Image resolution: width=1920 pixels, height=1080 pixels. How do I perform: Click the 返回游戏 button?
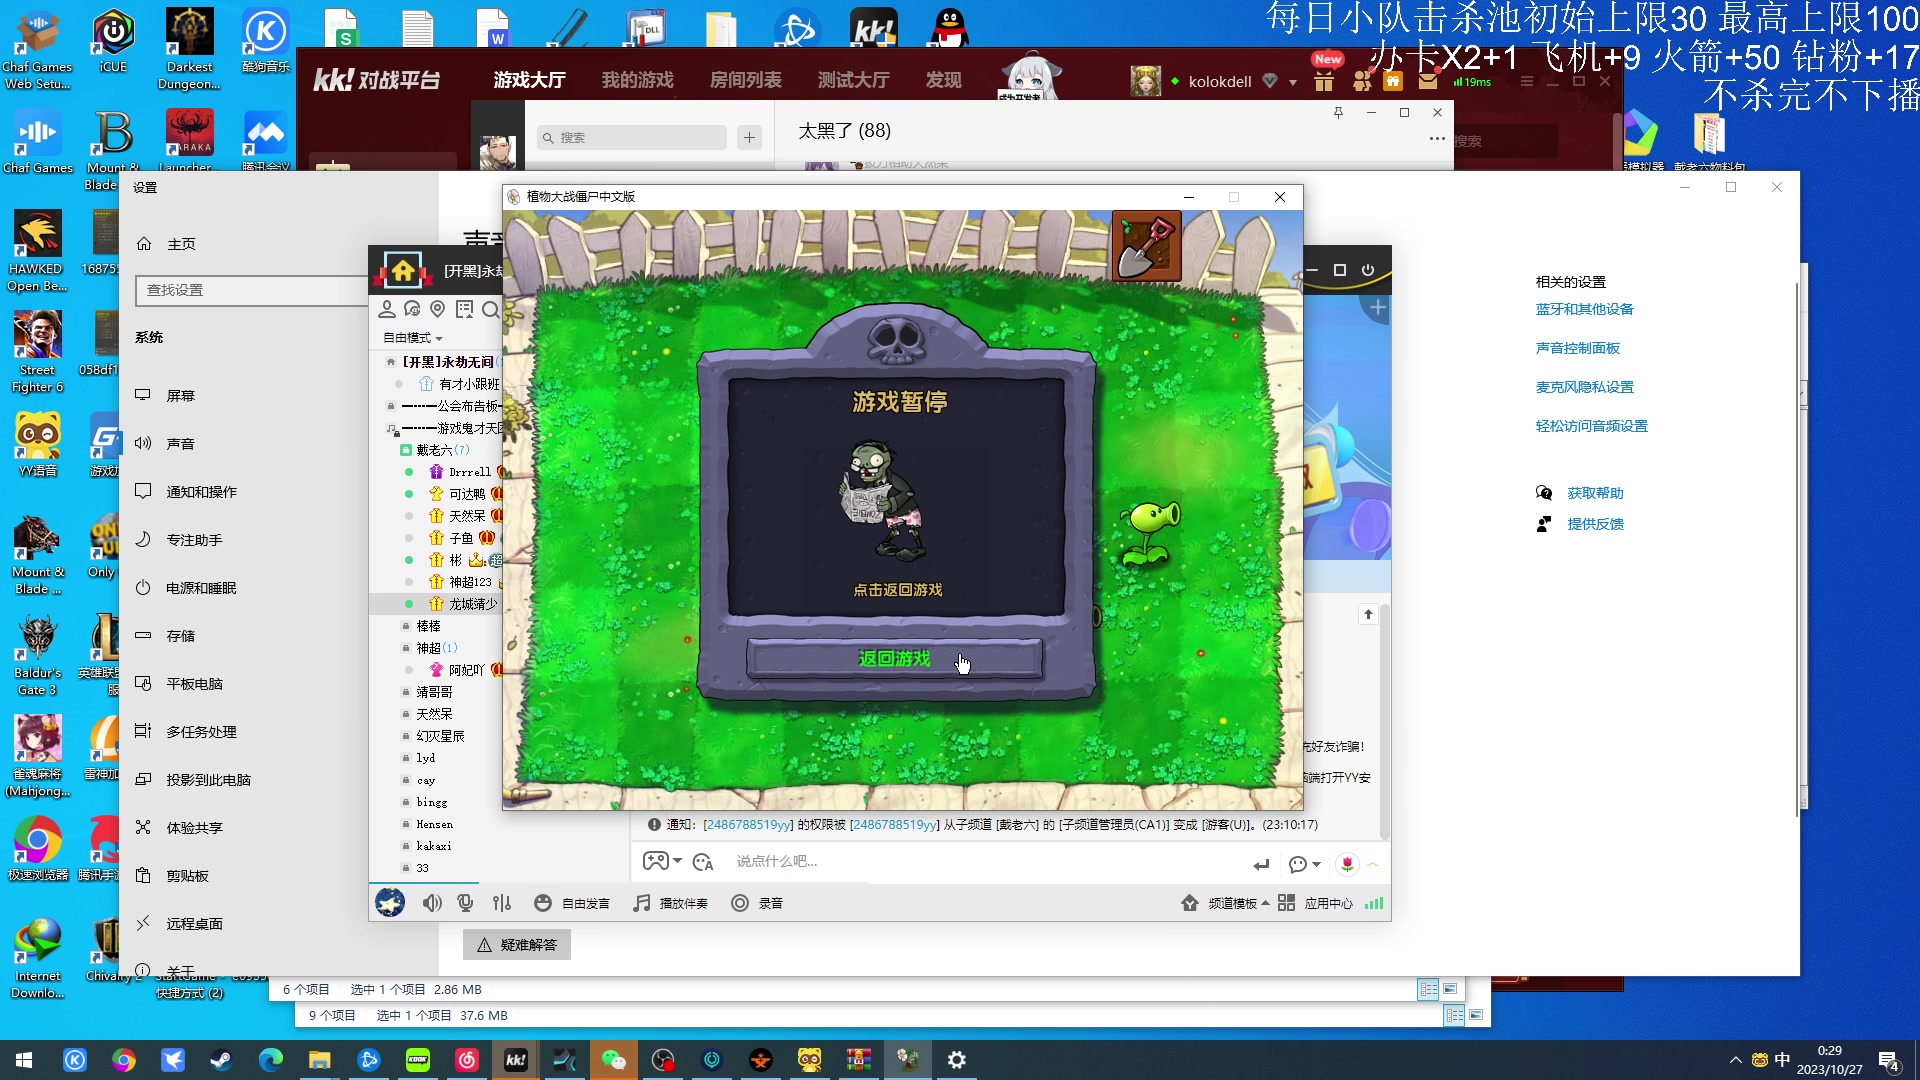click(x=894, y=659)
